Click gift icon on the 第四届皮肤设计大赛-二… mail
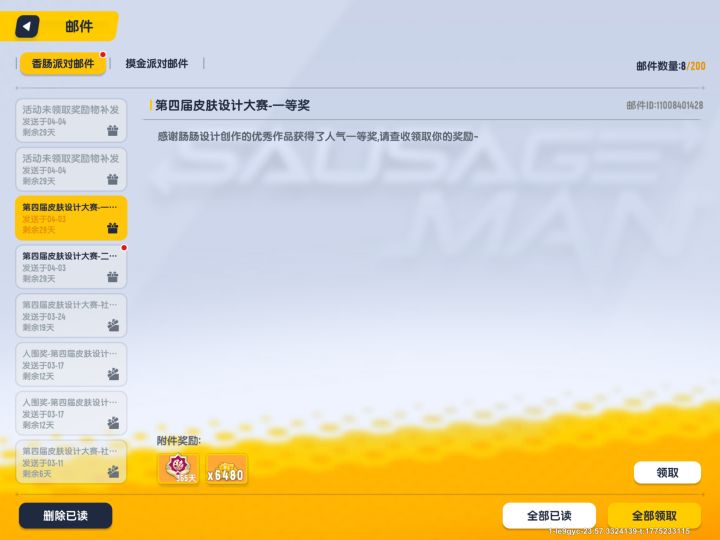This screenshot has width=720, height=540. point(112,276)
